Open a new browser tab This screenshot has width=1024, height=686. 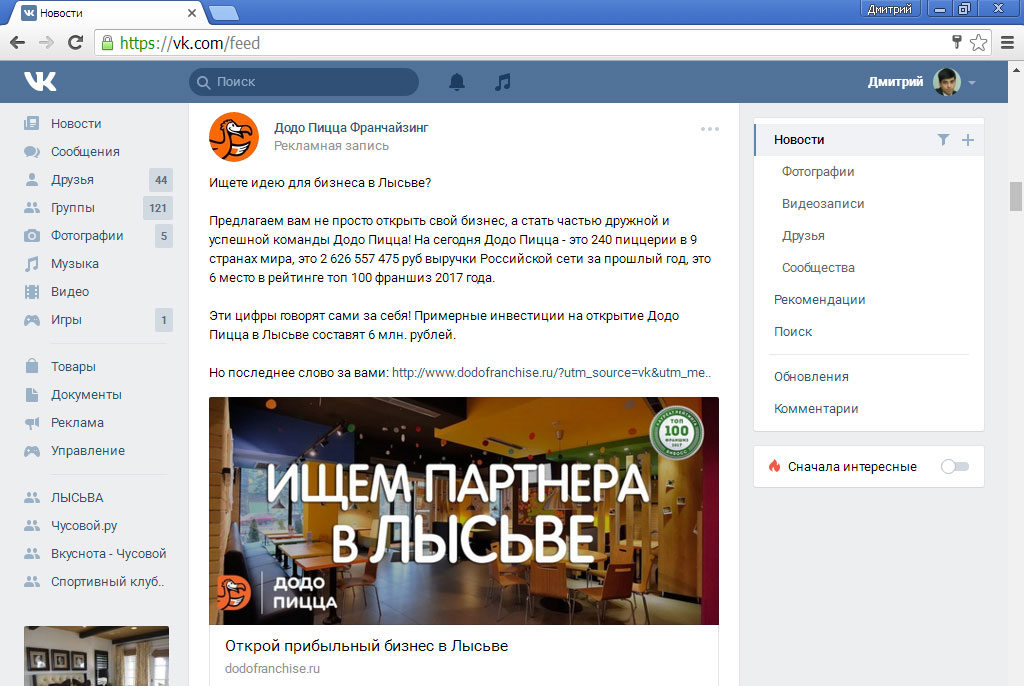click(223, 13)
